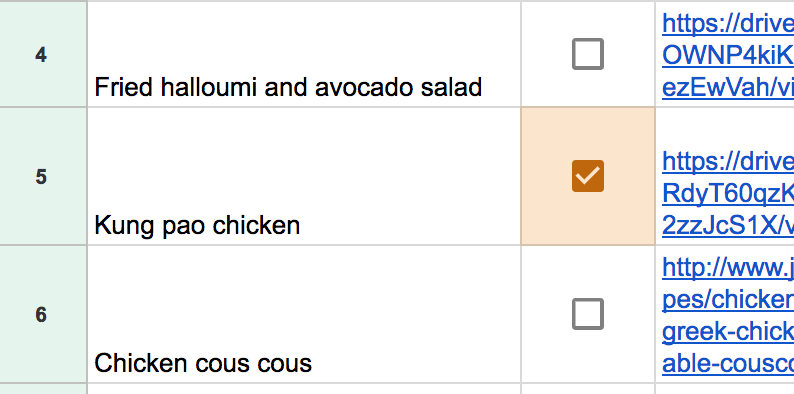This screenshot has width=794, height=394.
Task: Open the row 4 link line 'OWNP4kiK'
Action: pos(728,57)
